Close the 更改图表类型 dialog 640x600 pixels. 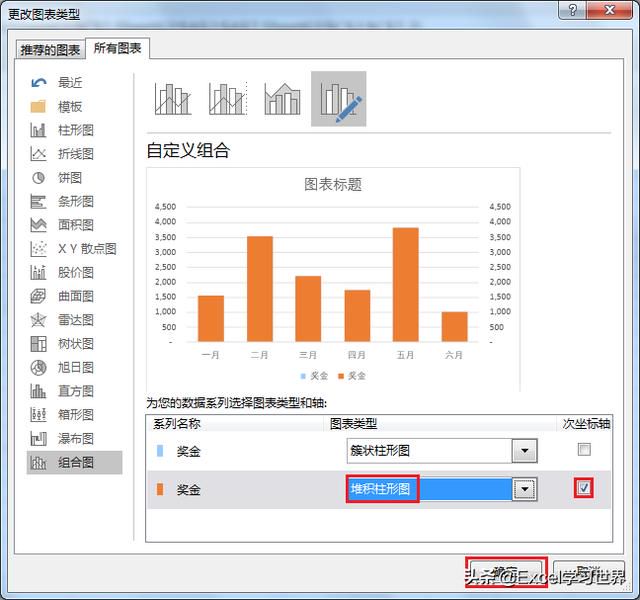609,10
